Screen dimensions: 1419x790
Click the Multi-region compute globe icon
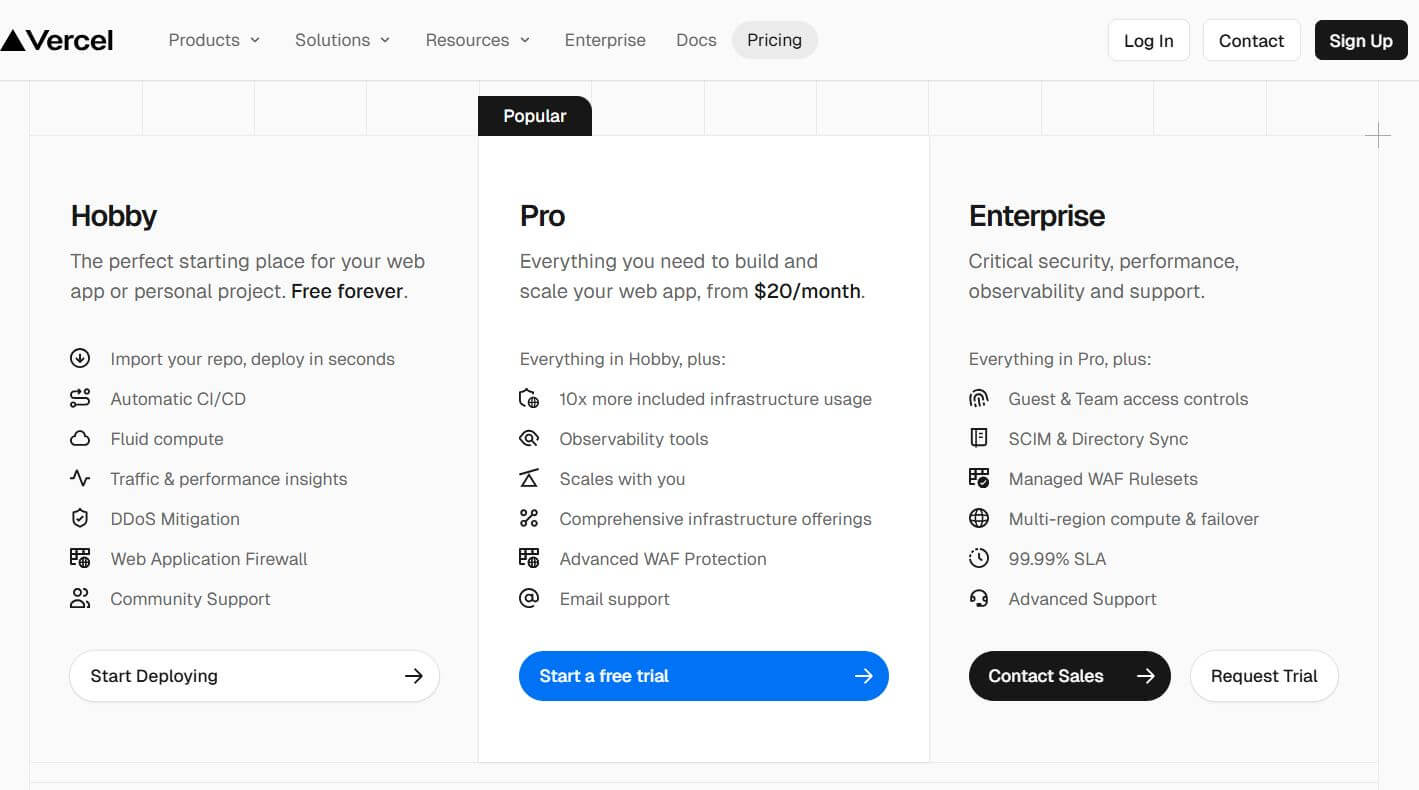[979, 519]
